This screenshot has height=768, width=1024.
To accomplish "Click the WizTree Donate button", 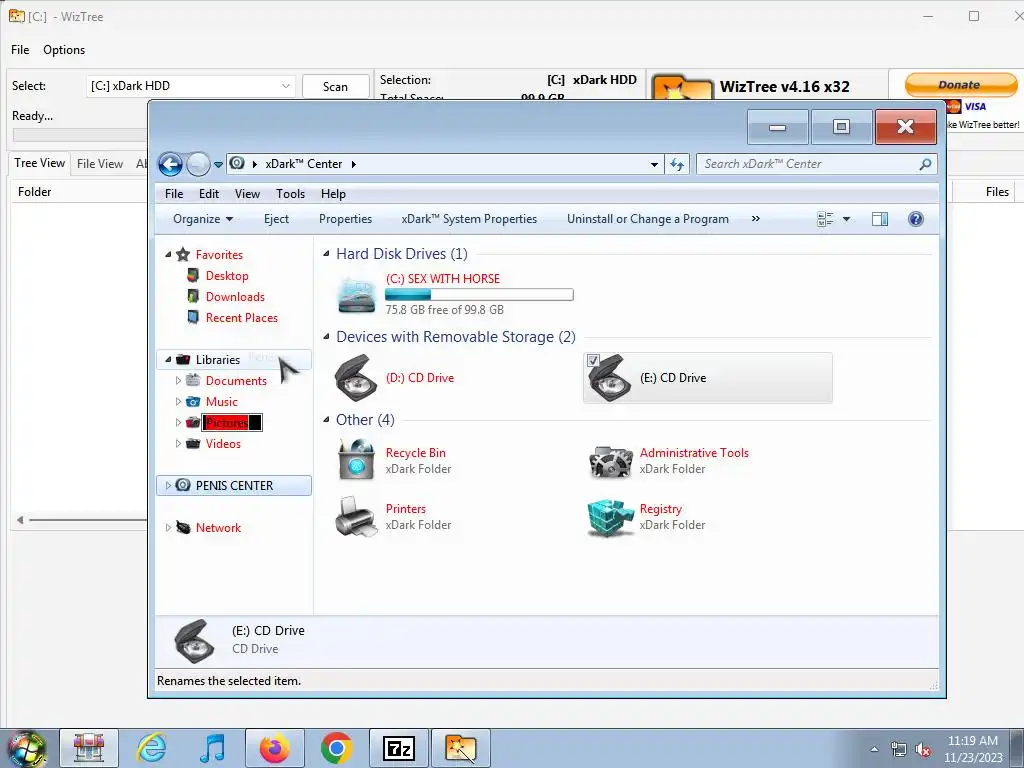I will [960, 84].
